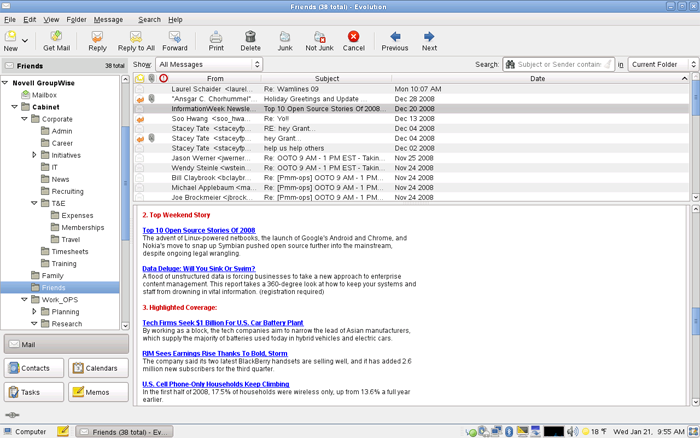Collapse the Work_OPS folder
This screenshot has height=438, width=700.
tap(25, 300)
